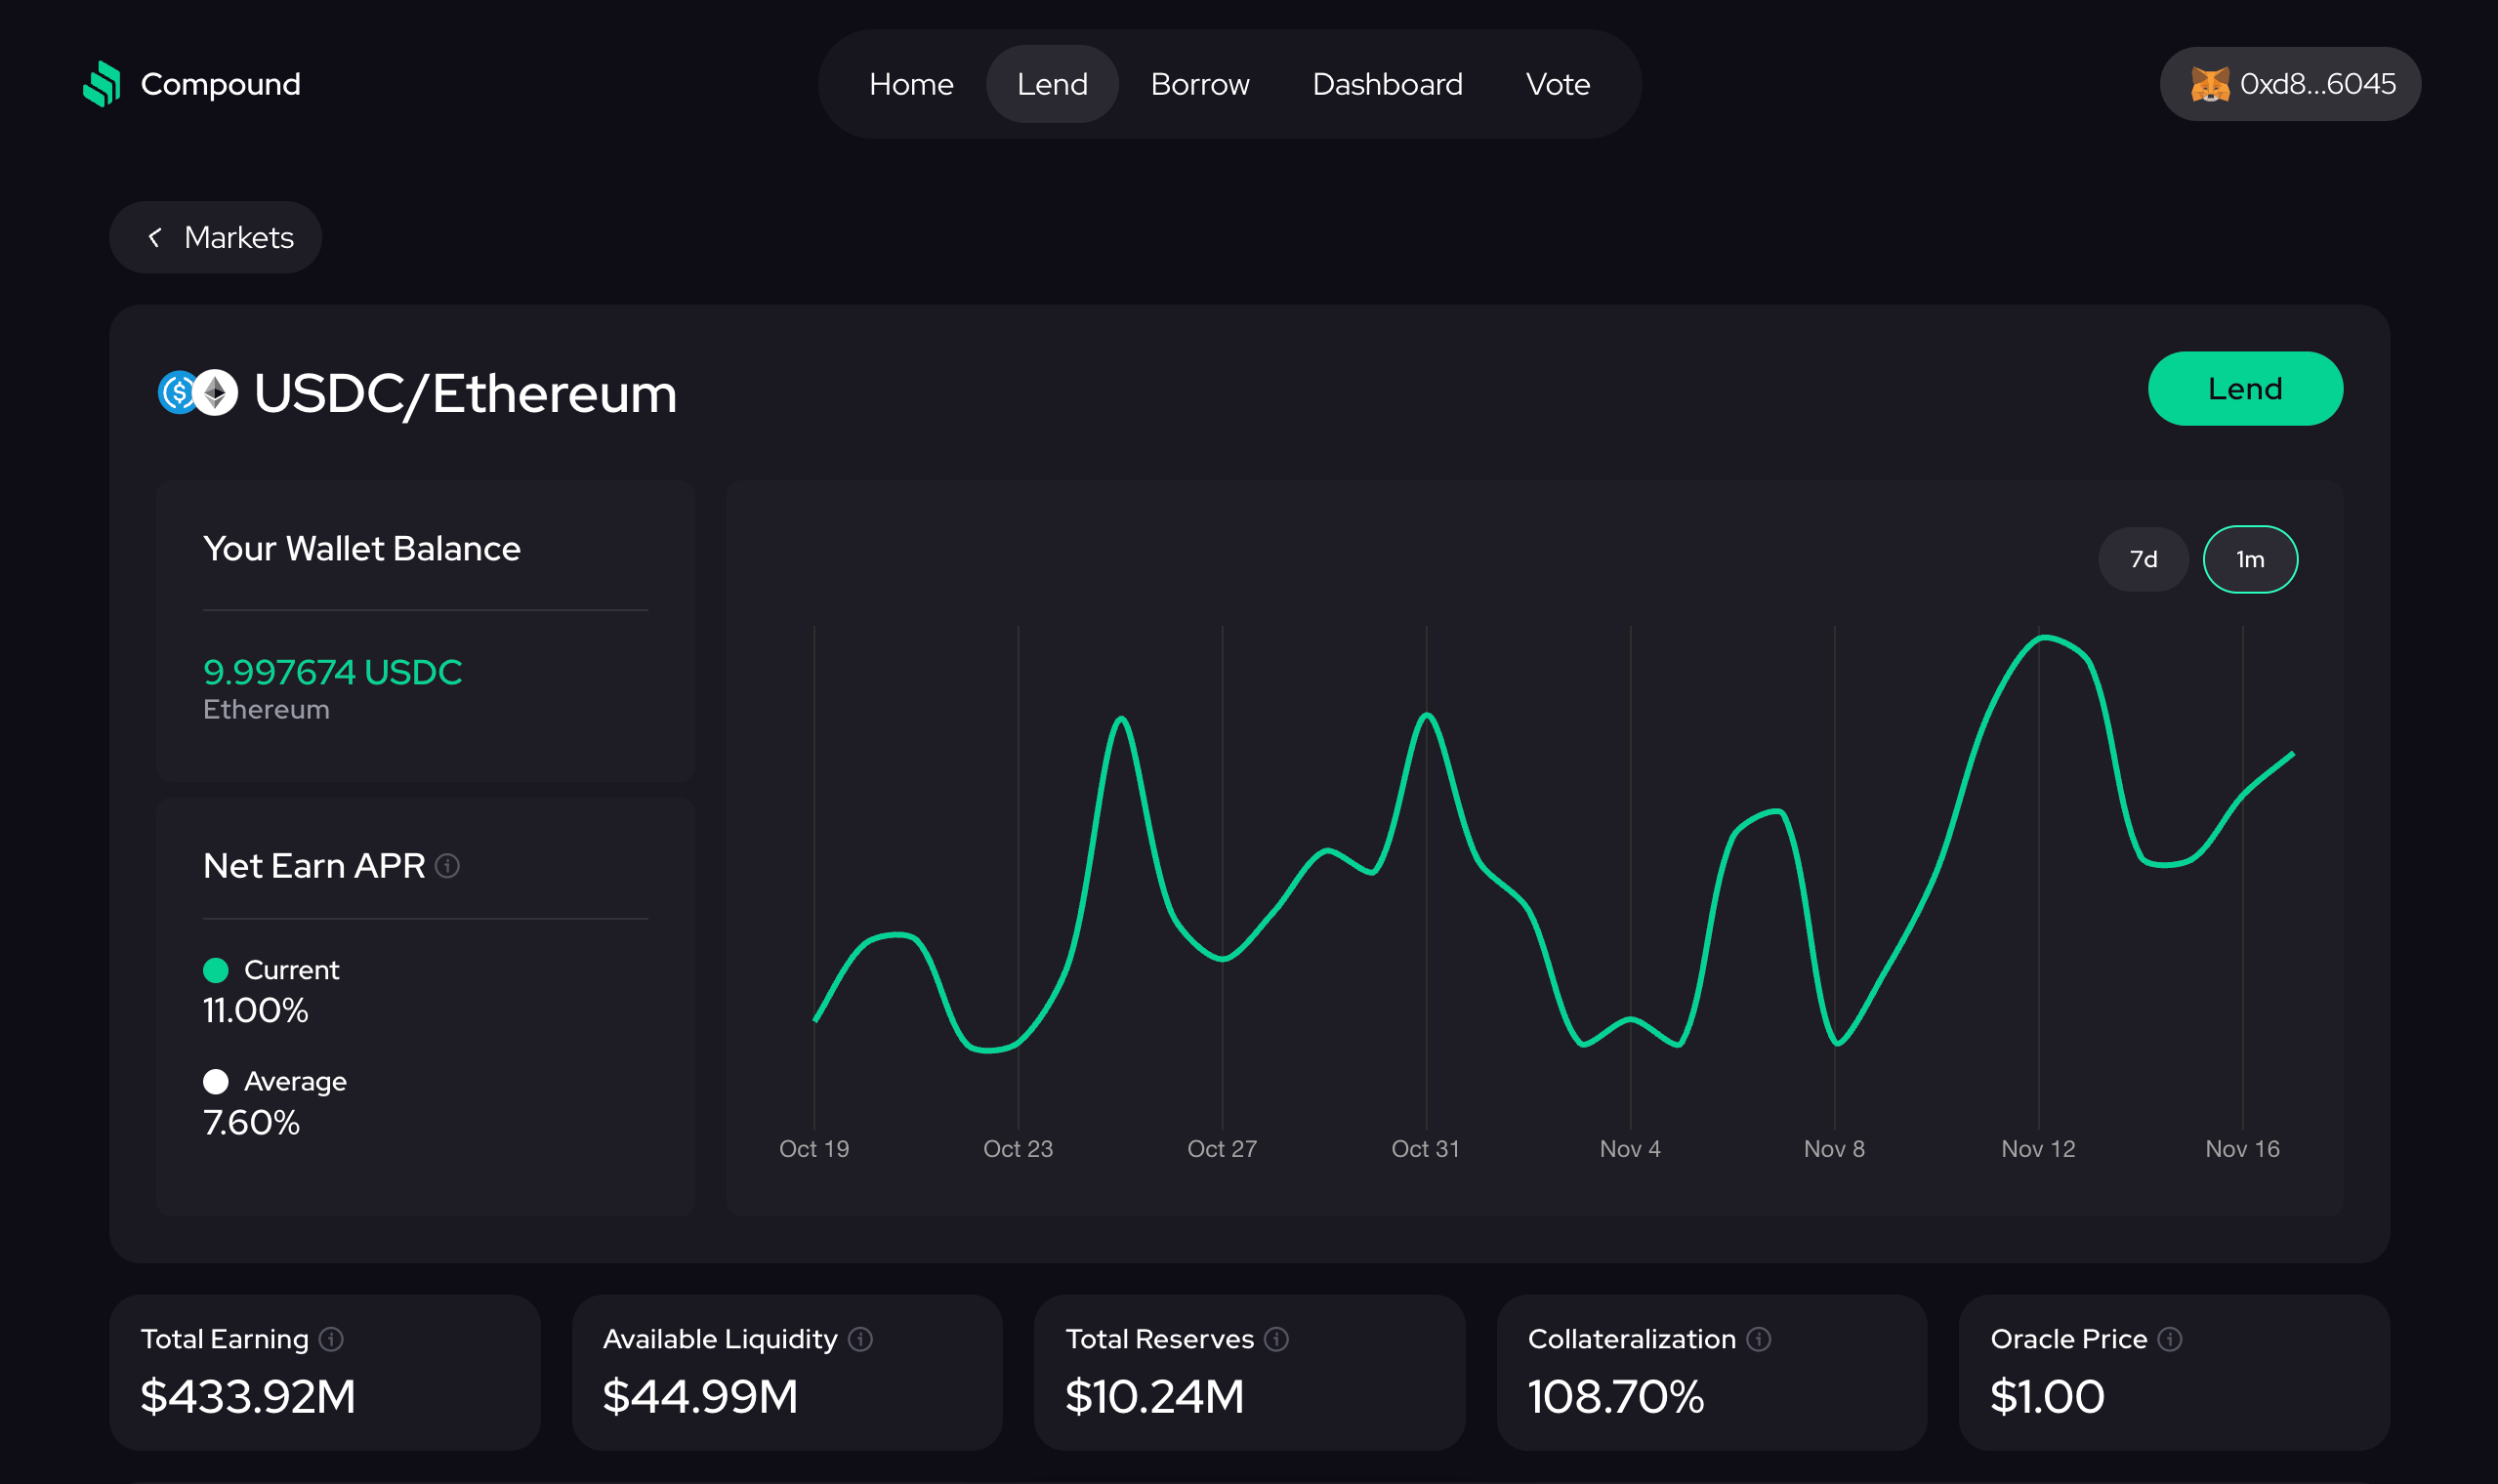Open the Net Earn APR info tooltip
Screen dimensions: 2498x1484
coord(449,866)
